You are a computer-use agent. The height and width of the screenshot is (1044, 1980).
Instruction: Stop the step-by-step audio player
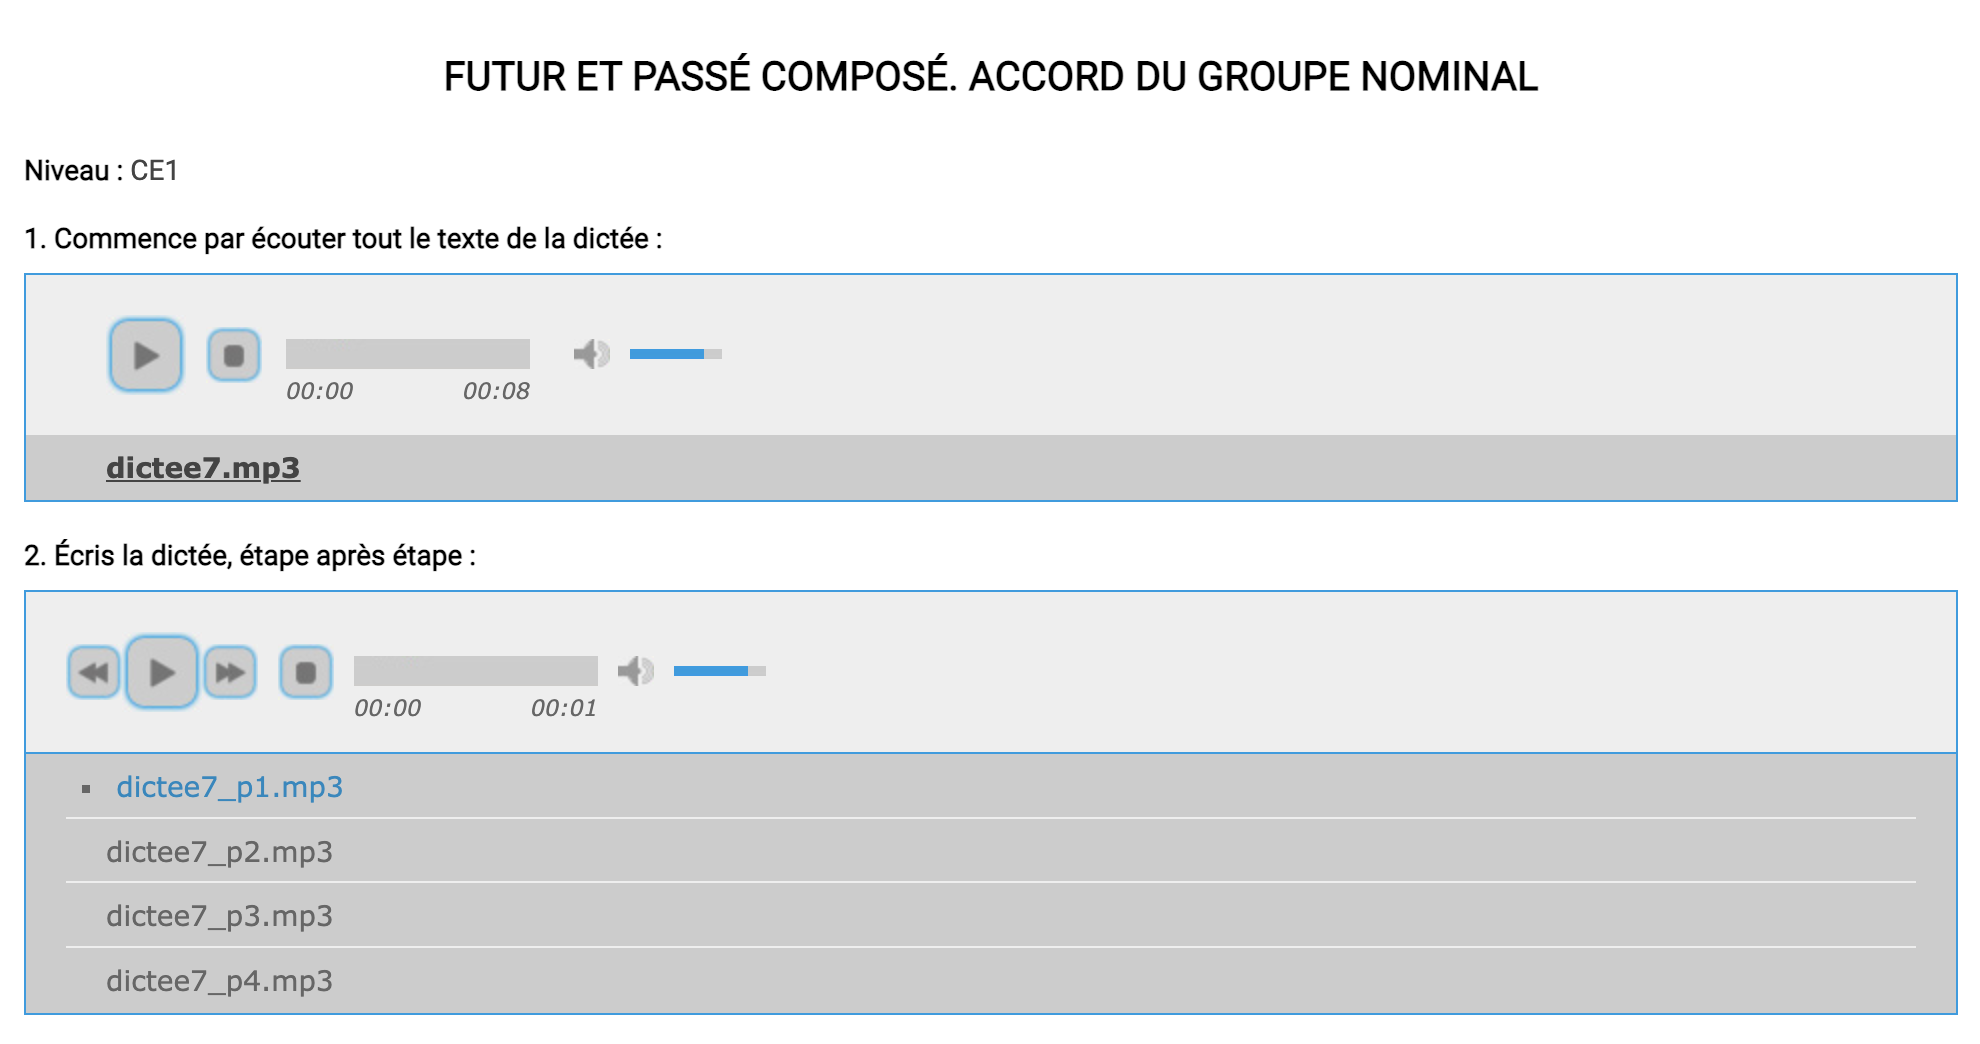pos(306,672)
